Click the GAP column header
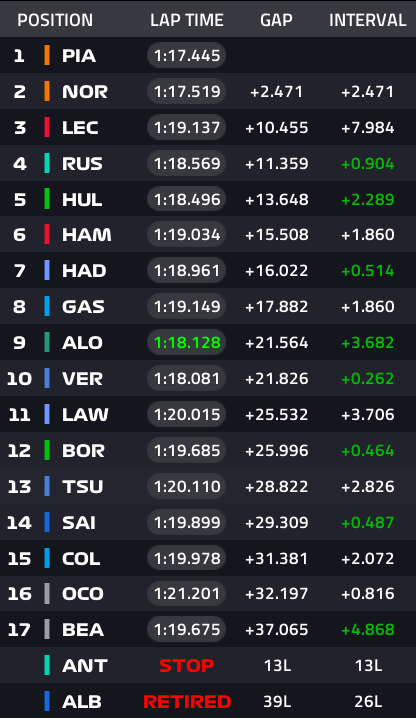The width and height of the screenshot is (416, 718). (276, 20)
